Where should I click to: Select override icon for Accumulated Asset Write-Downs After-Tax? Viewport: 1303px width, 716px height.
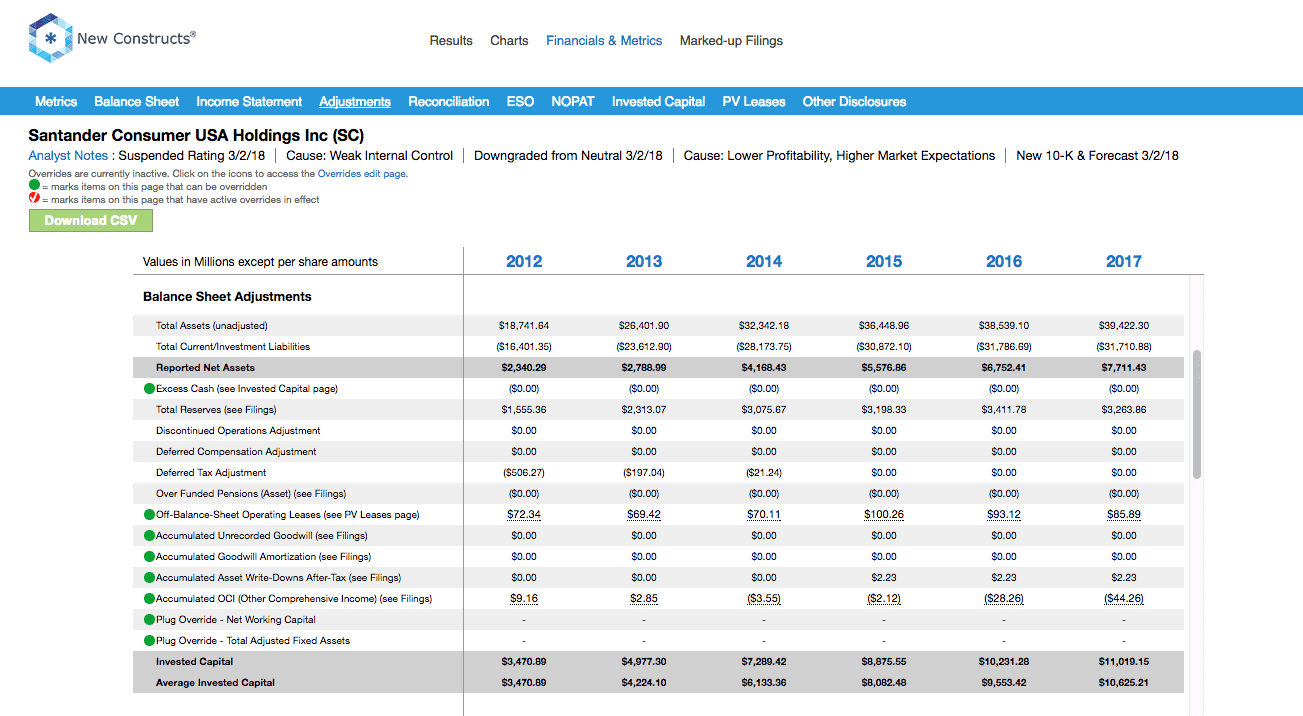click(149, 577)
